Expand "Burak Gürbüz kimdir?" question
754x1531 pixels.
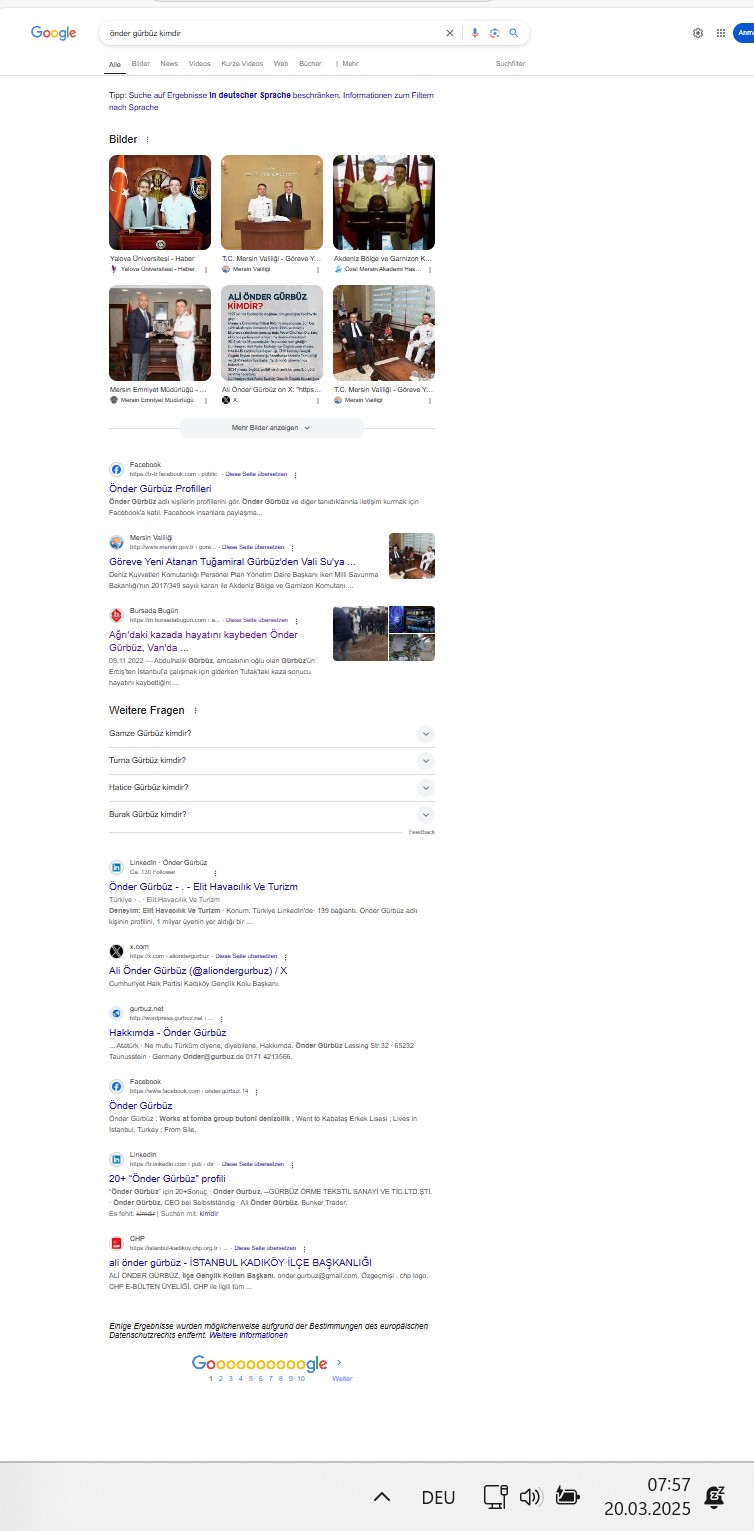[272, 815]
